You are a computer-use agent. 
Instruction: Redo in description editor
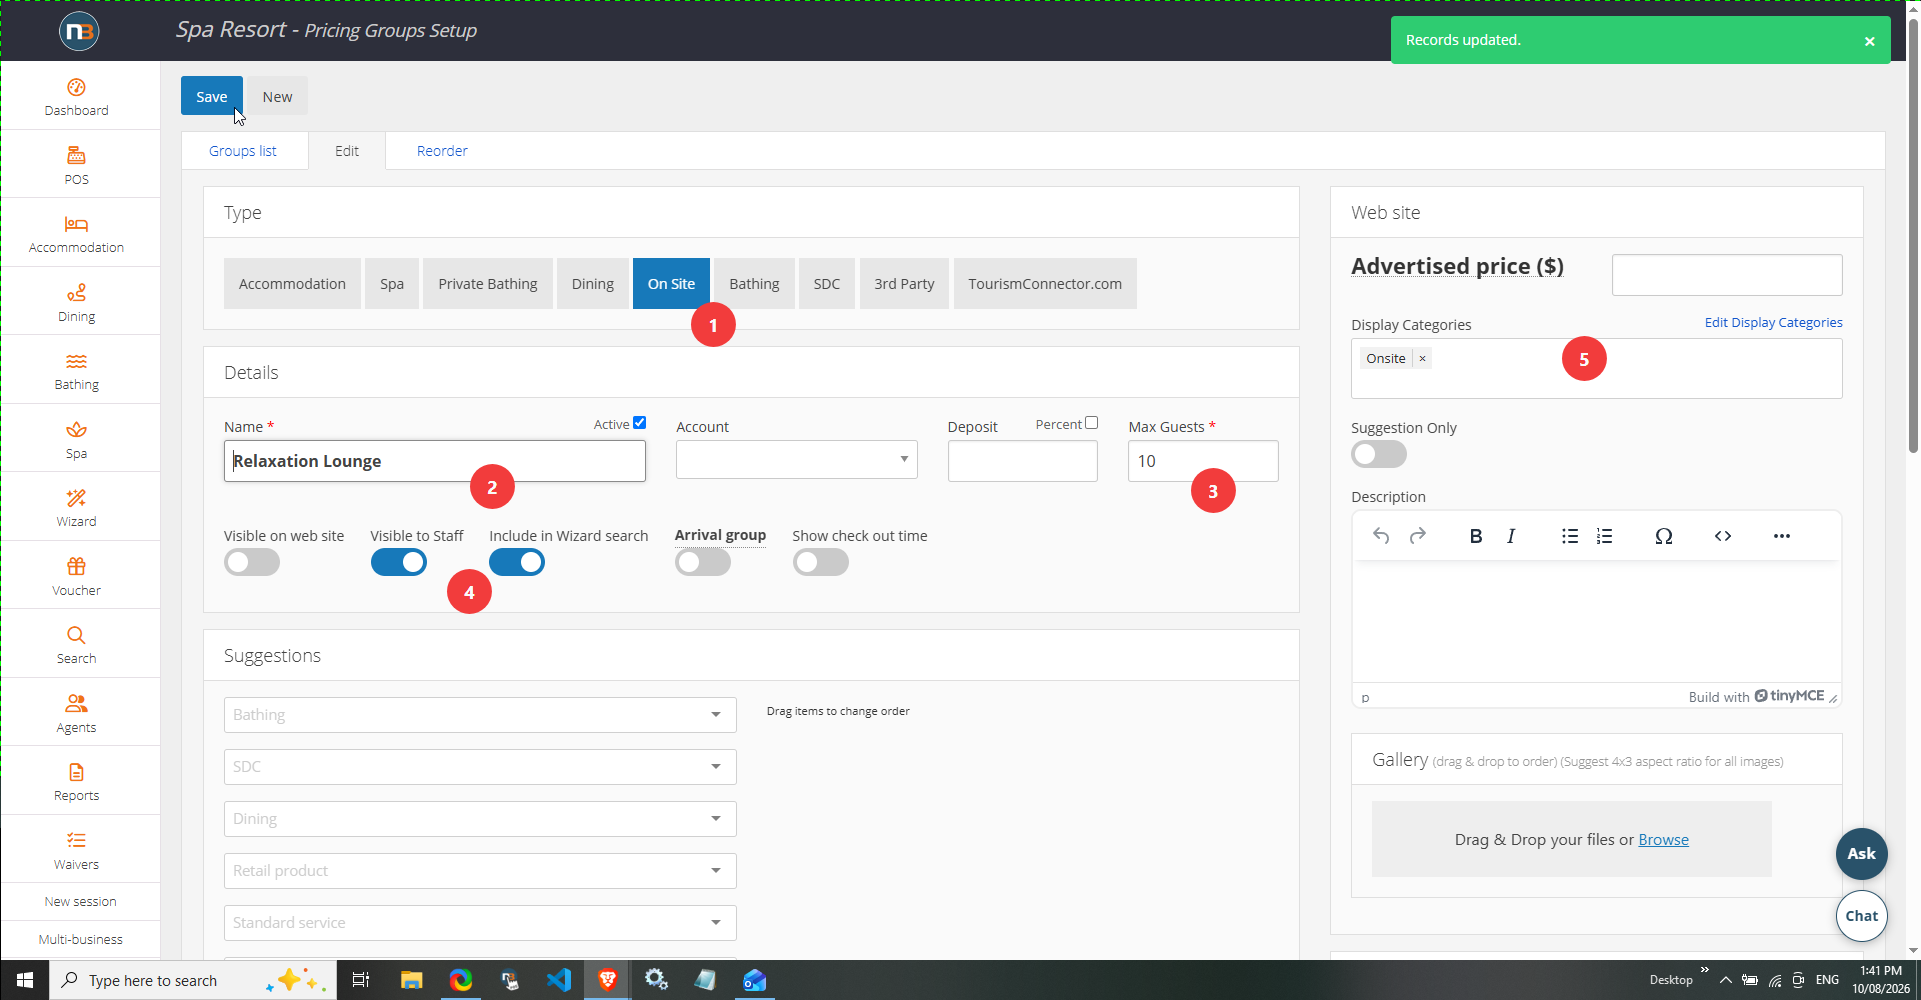(1417, 536)
